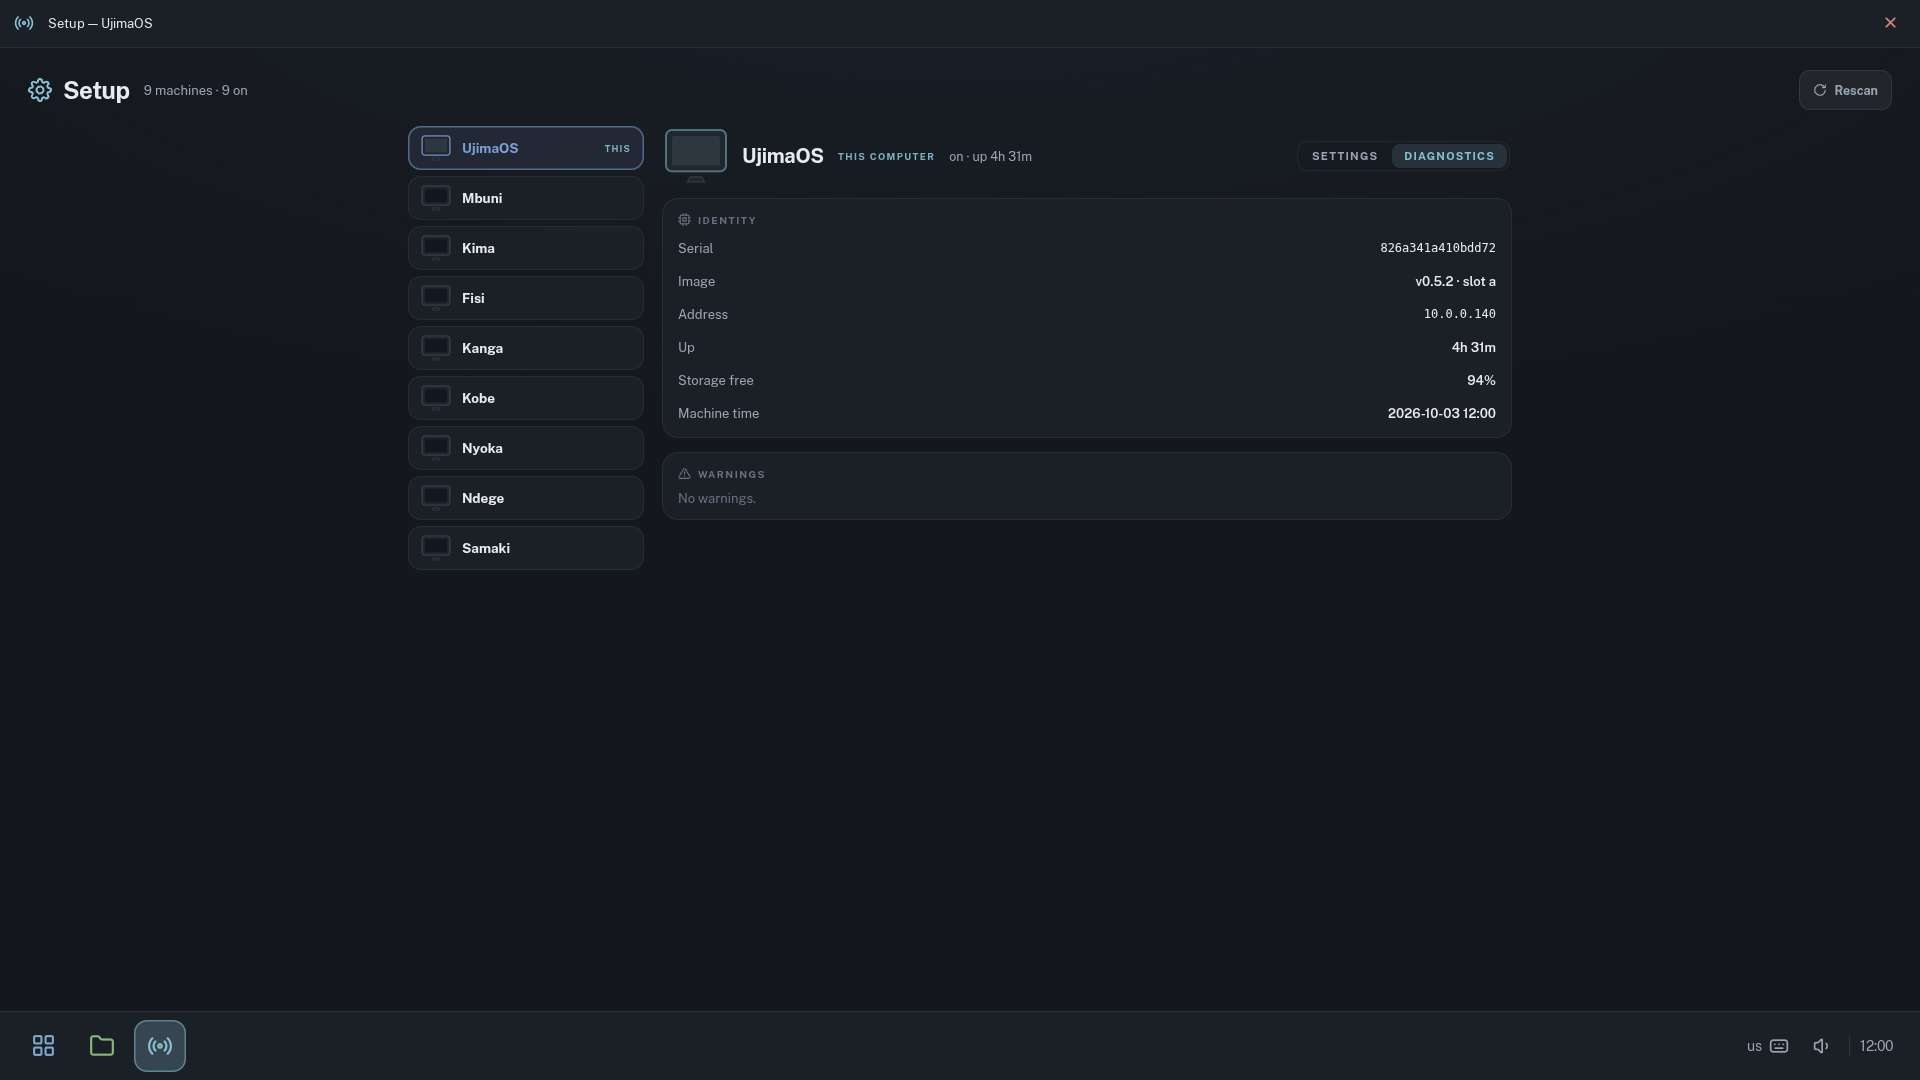The image size is (1920, 1080).
Task: Open the file manager folder icon
Action: pyautogui.click(x=101, y=1046)
